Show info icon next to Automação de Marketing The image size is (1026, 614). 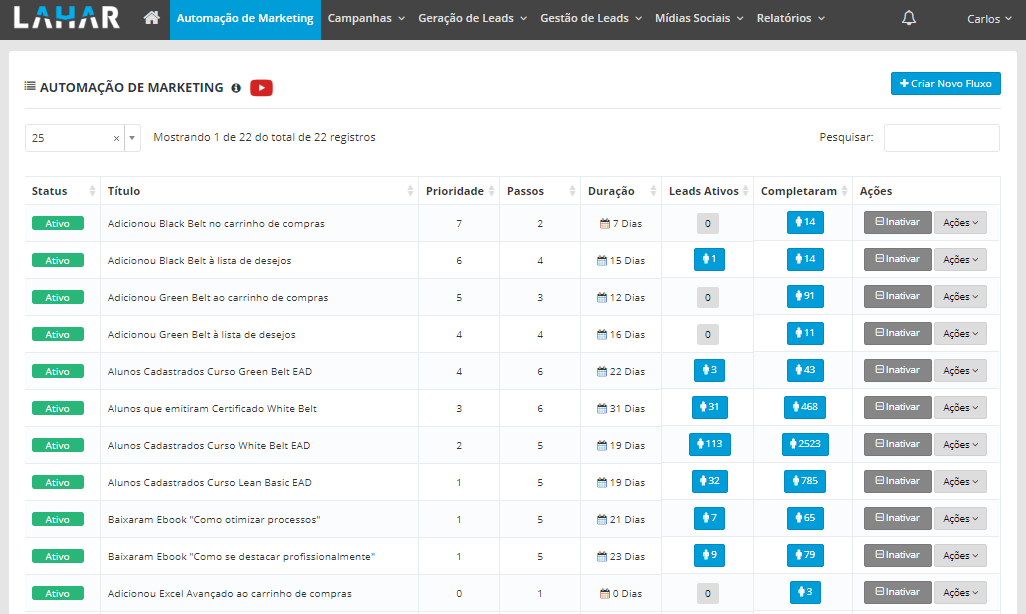236,88
